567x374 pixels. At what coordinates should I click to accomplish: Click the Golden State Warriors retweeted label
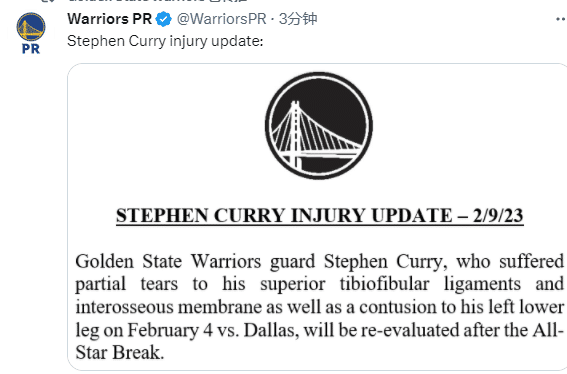coord(157,1)
